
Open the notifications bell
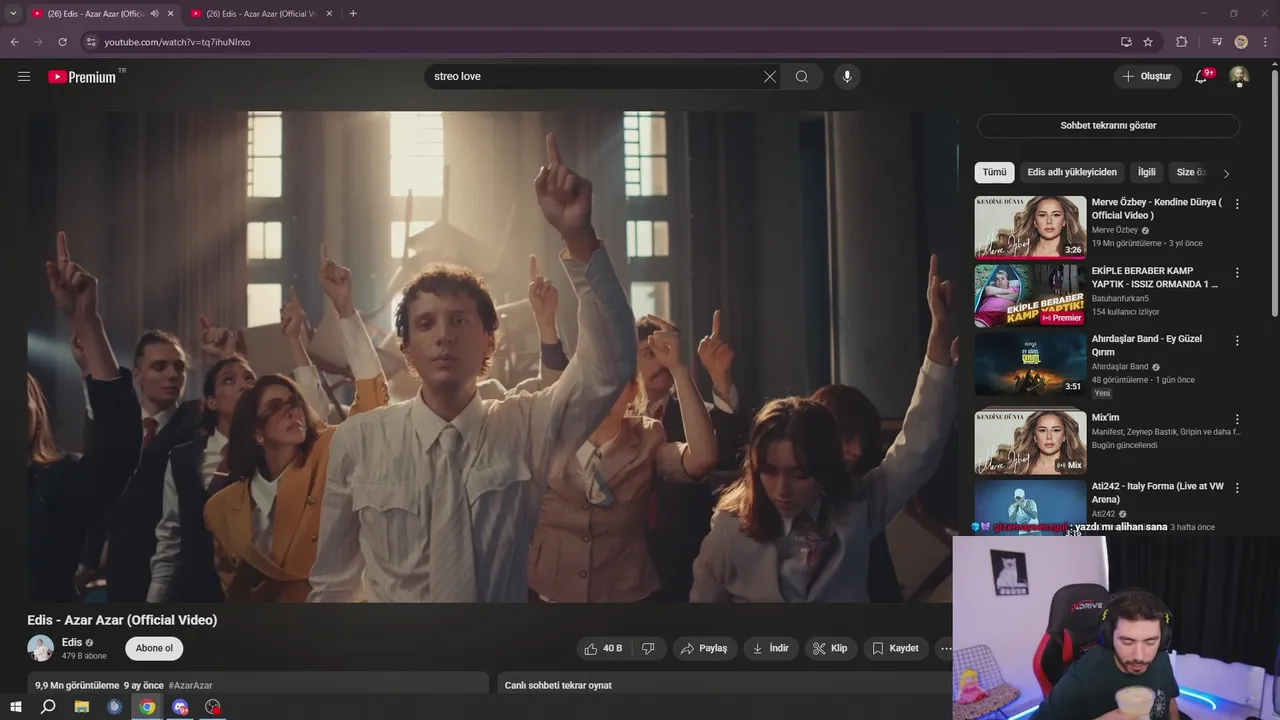tap(1201, 76)
